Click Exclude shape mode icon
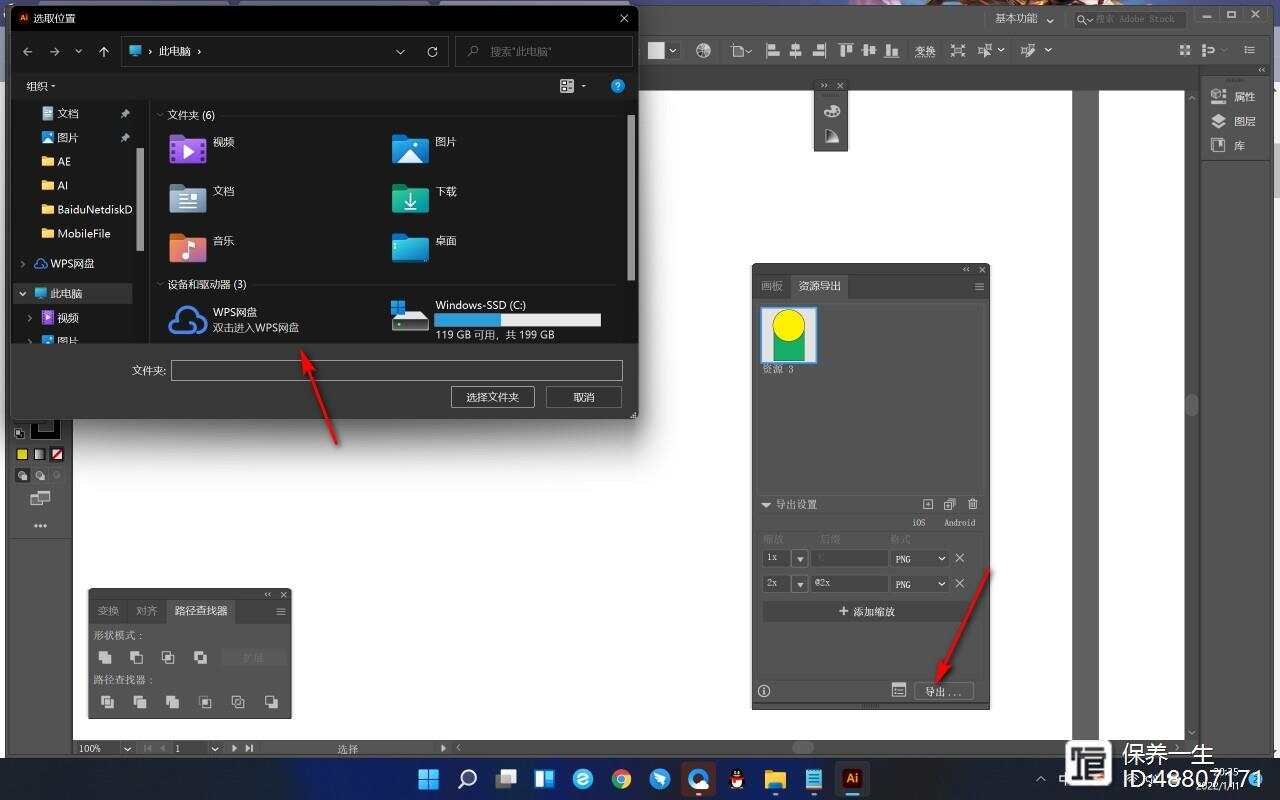This screenshot has width=1280, height=800. (x=200, y=657)
